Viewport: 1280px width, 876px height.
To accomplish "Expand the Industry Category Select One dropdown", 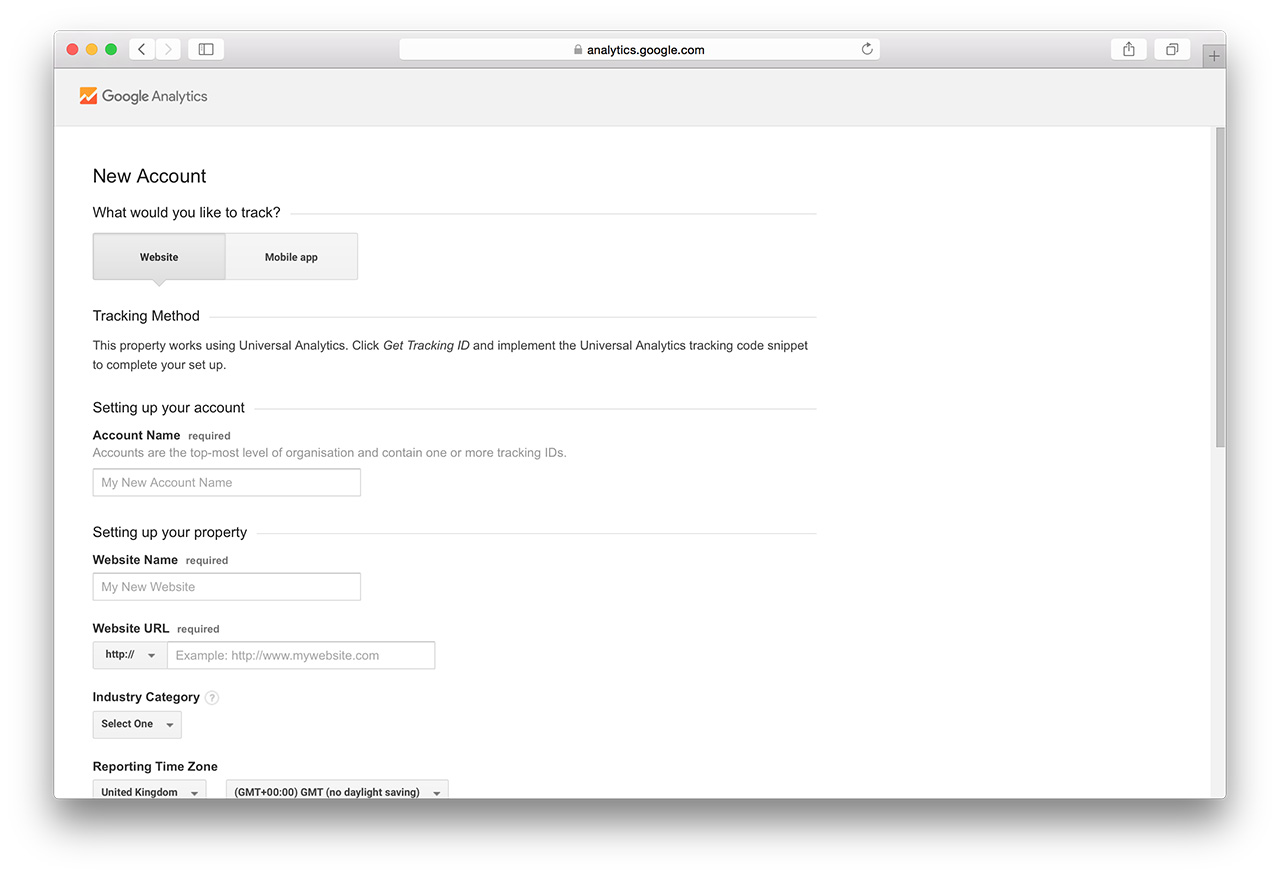I will [x=137, y=724].
